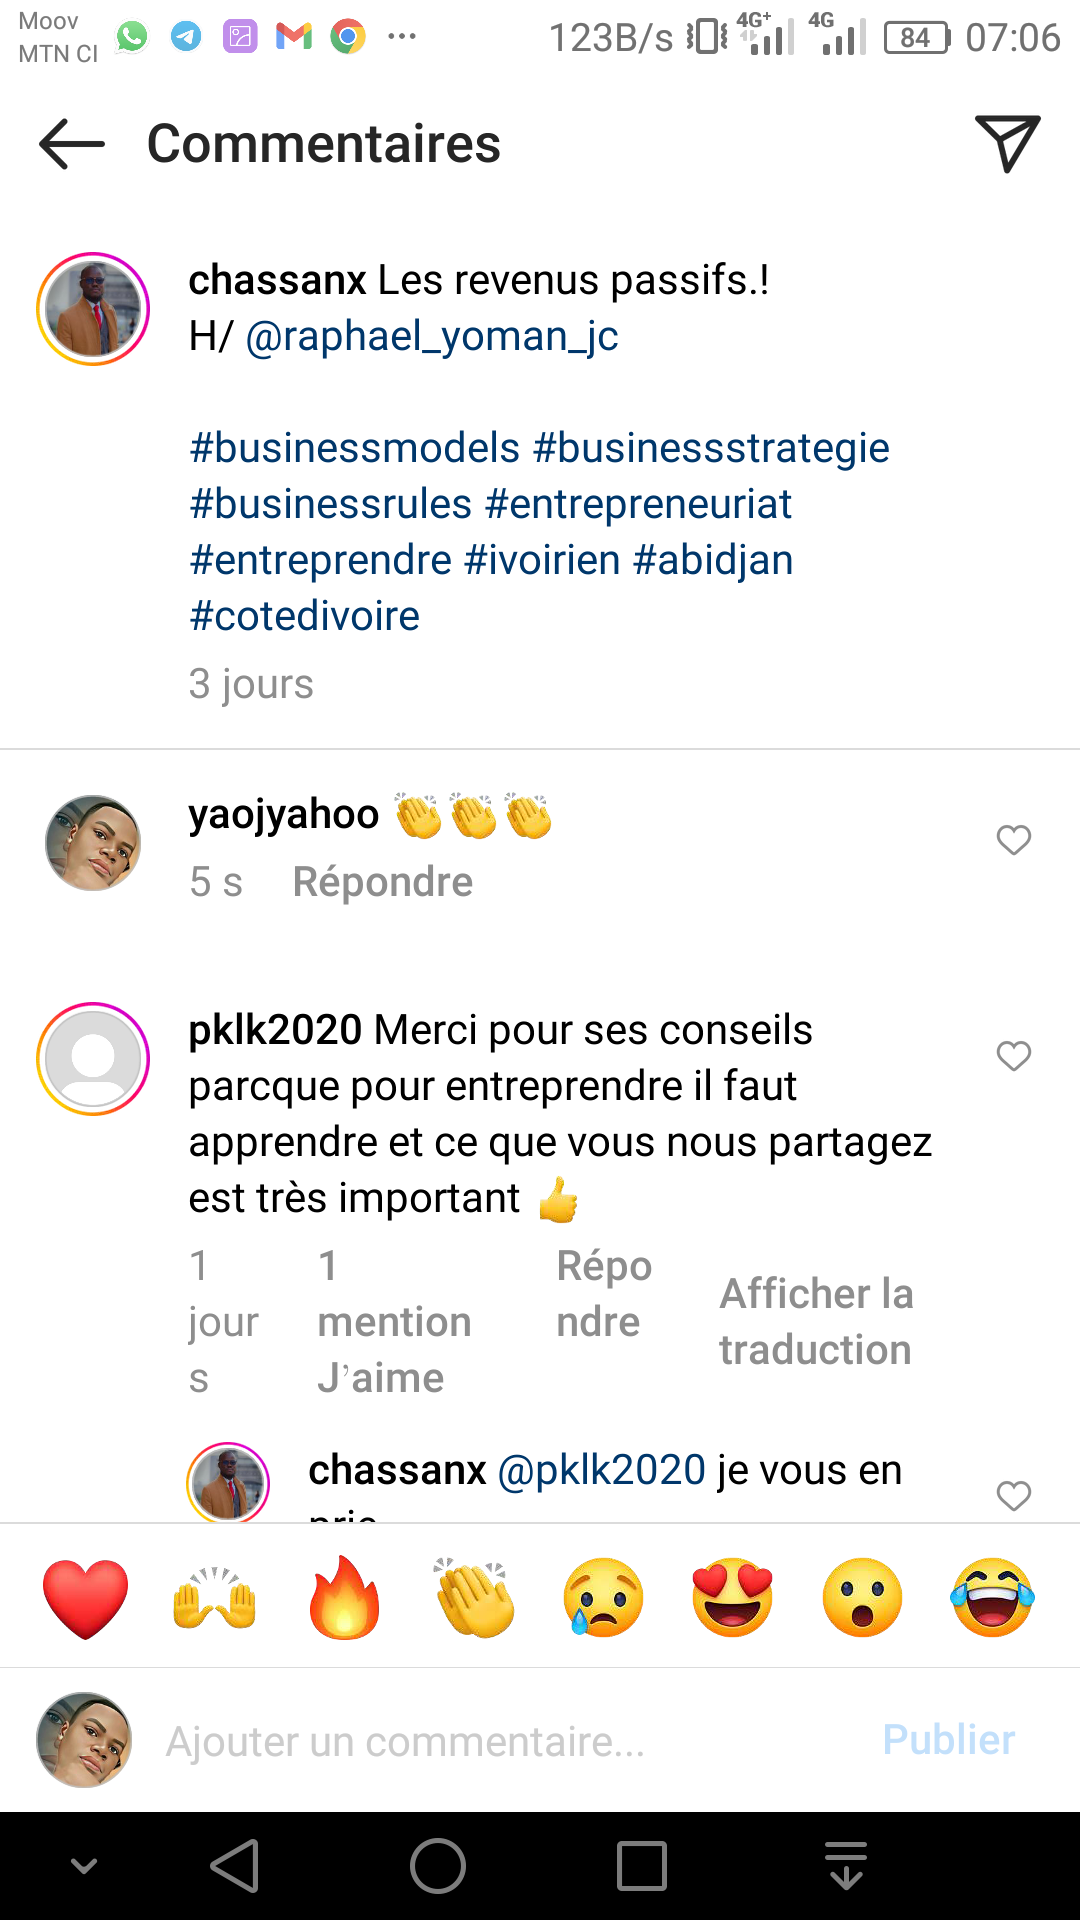Viewport: 1080px width, 1920px height.
Task: Insert the heart-eyes emoji reaction
Action: [733, 1598]
